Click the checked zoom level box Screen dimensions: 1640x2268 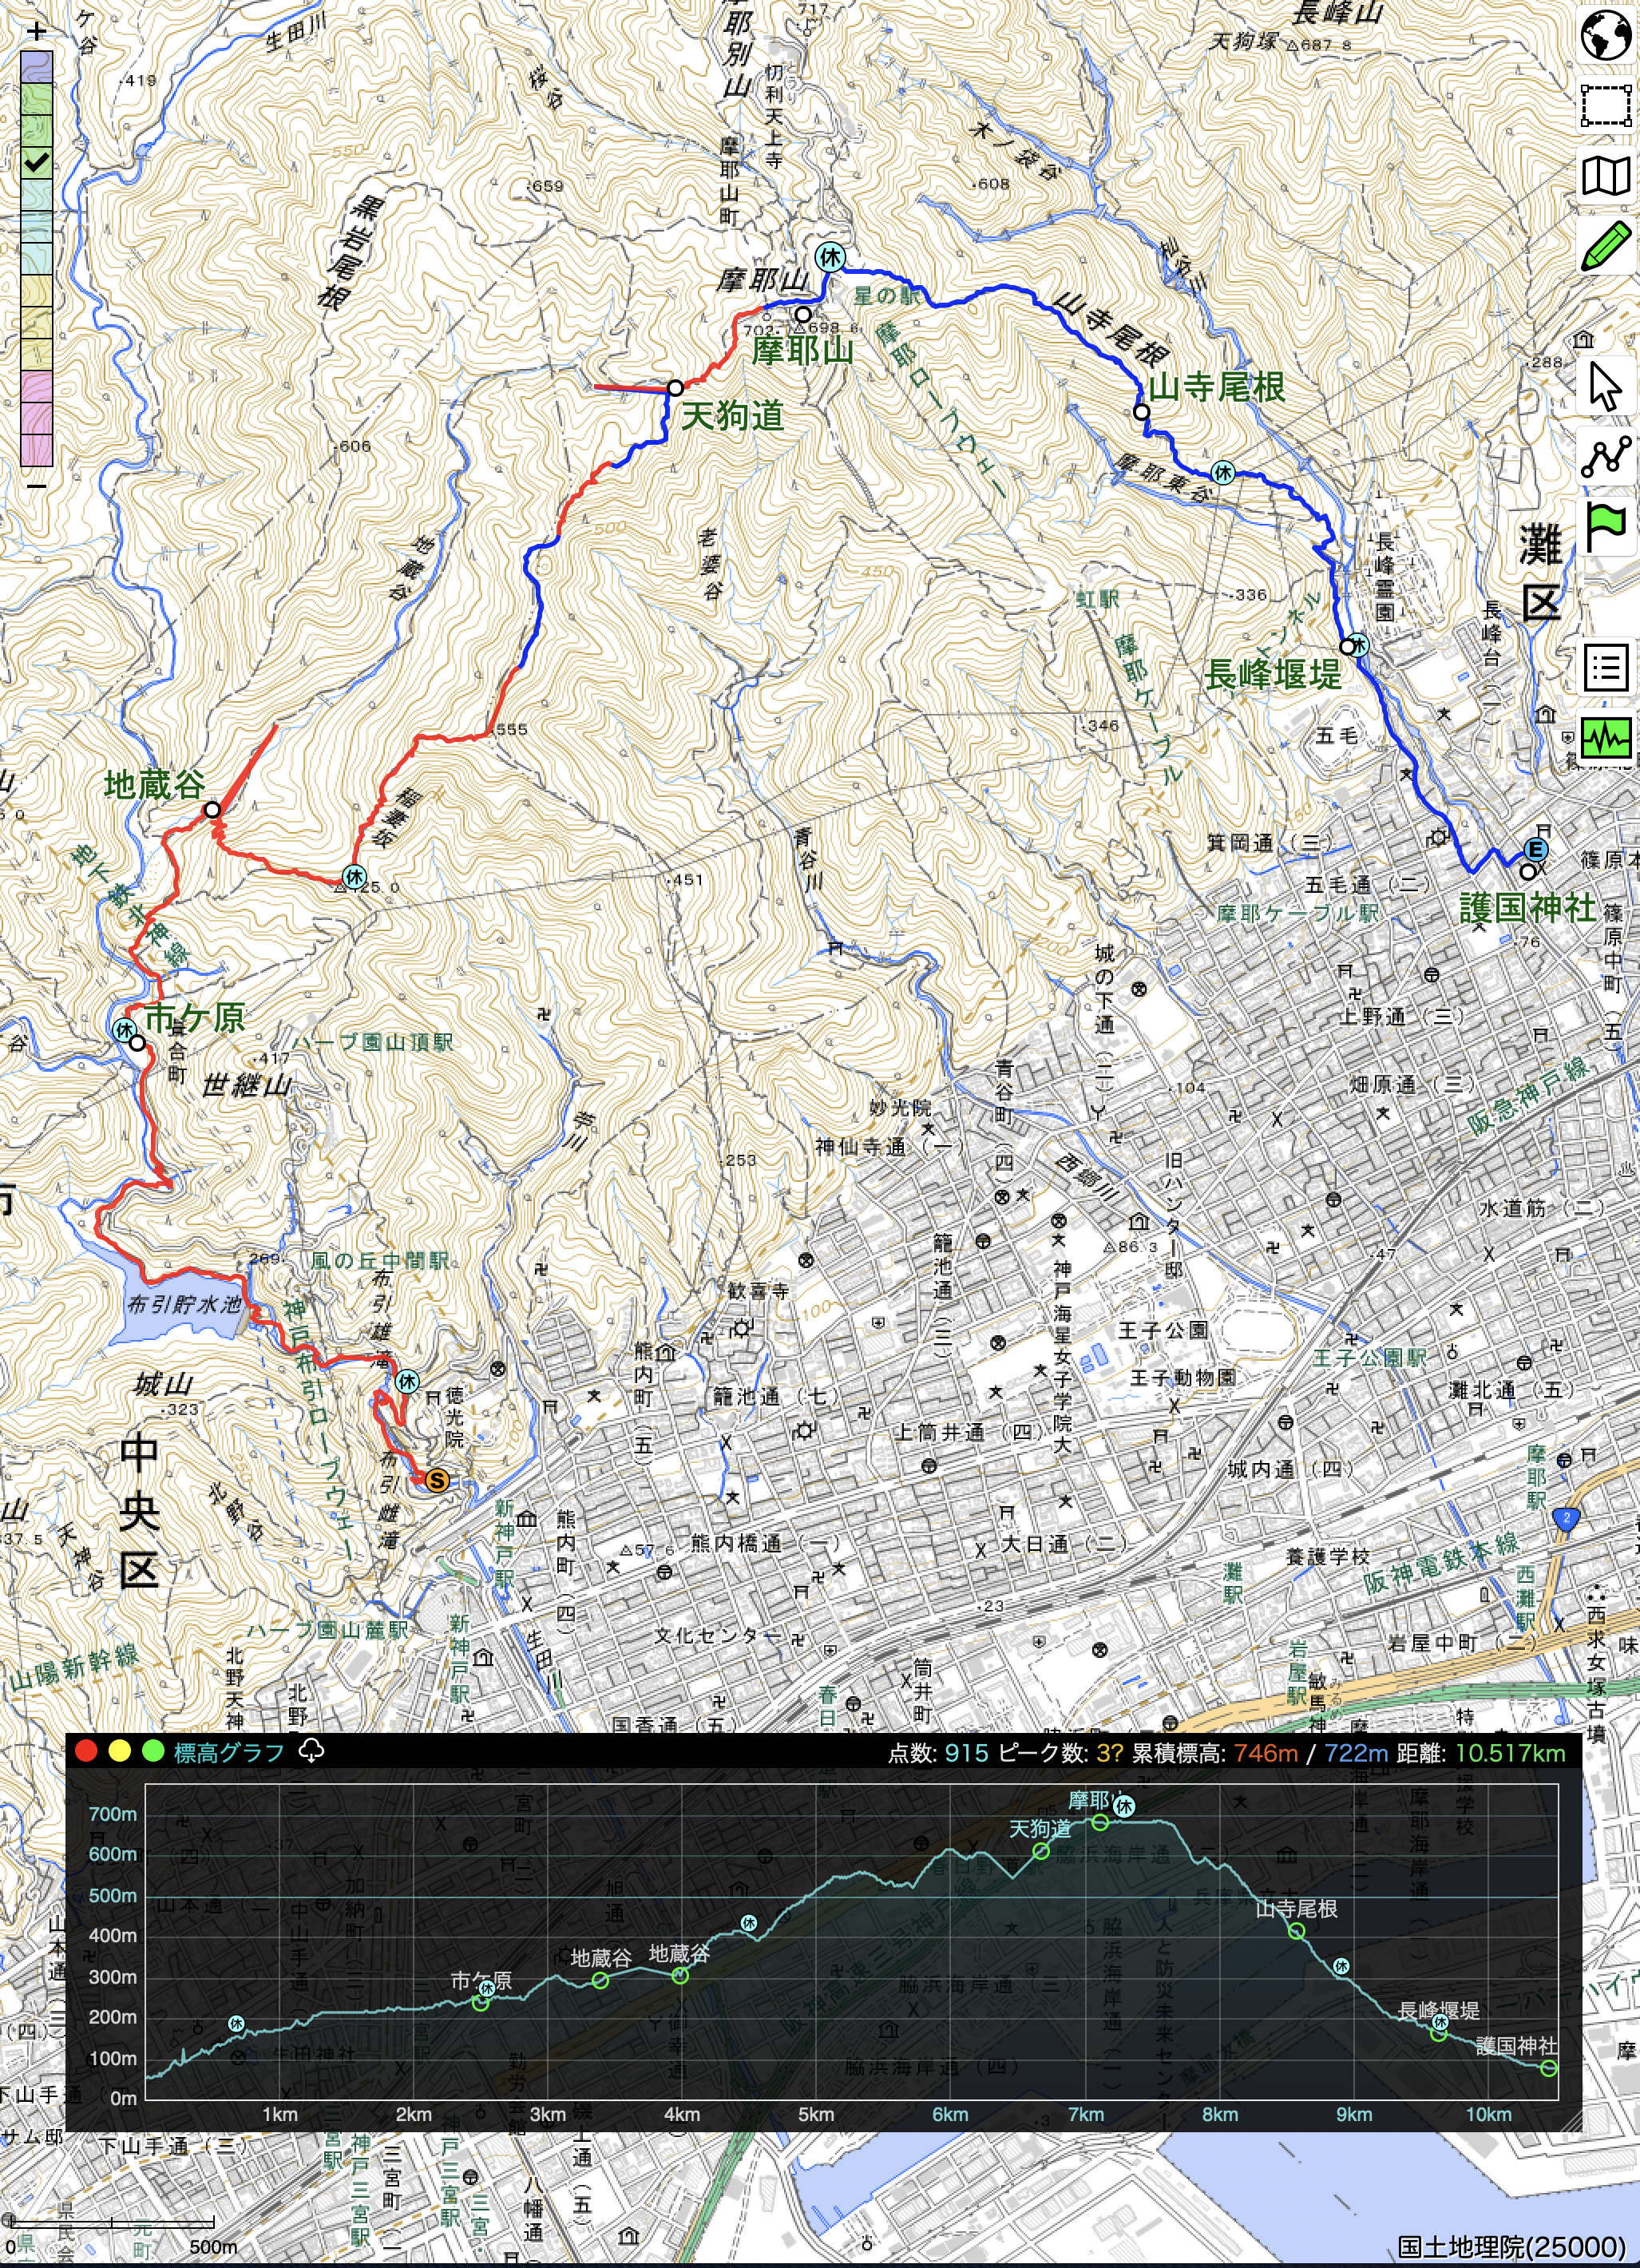coord(36,162)
